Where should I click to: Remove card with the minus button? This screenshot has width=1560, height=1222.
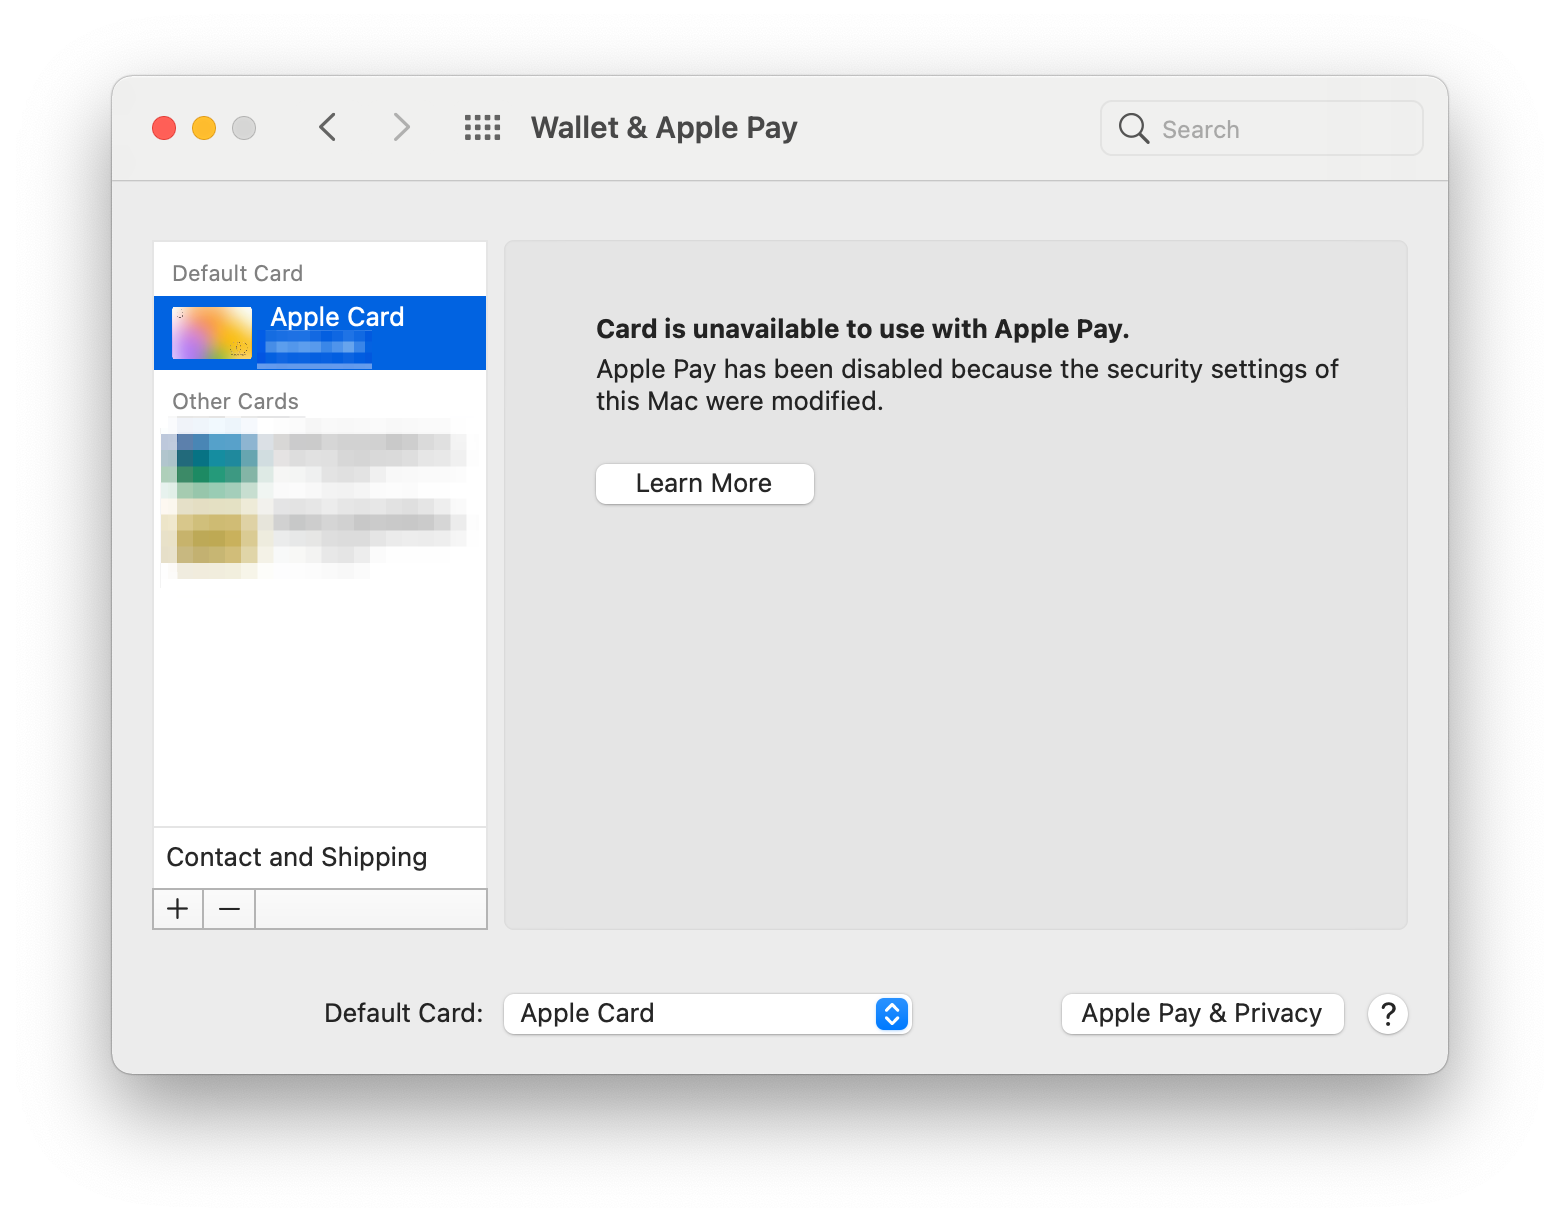pos(229,909)
